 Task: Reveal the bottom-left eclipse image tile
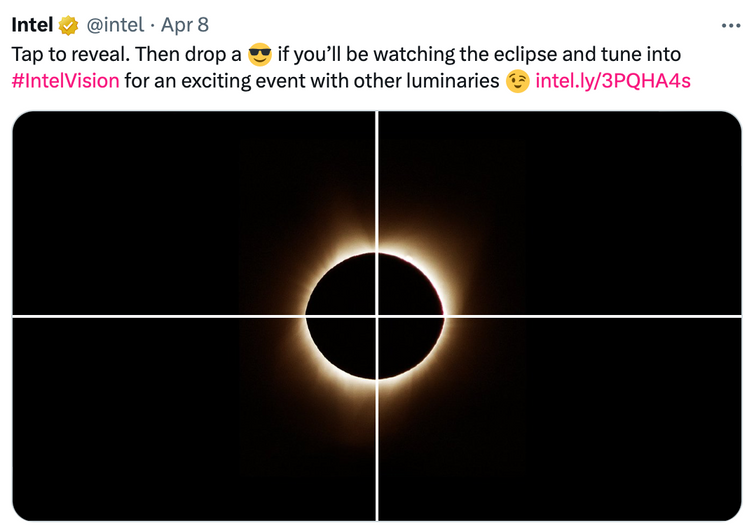[193, 420]
